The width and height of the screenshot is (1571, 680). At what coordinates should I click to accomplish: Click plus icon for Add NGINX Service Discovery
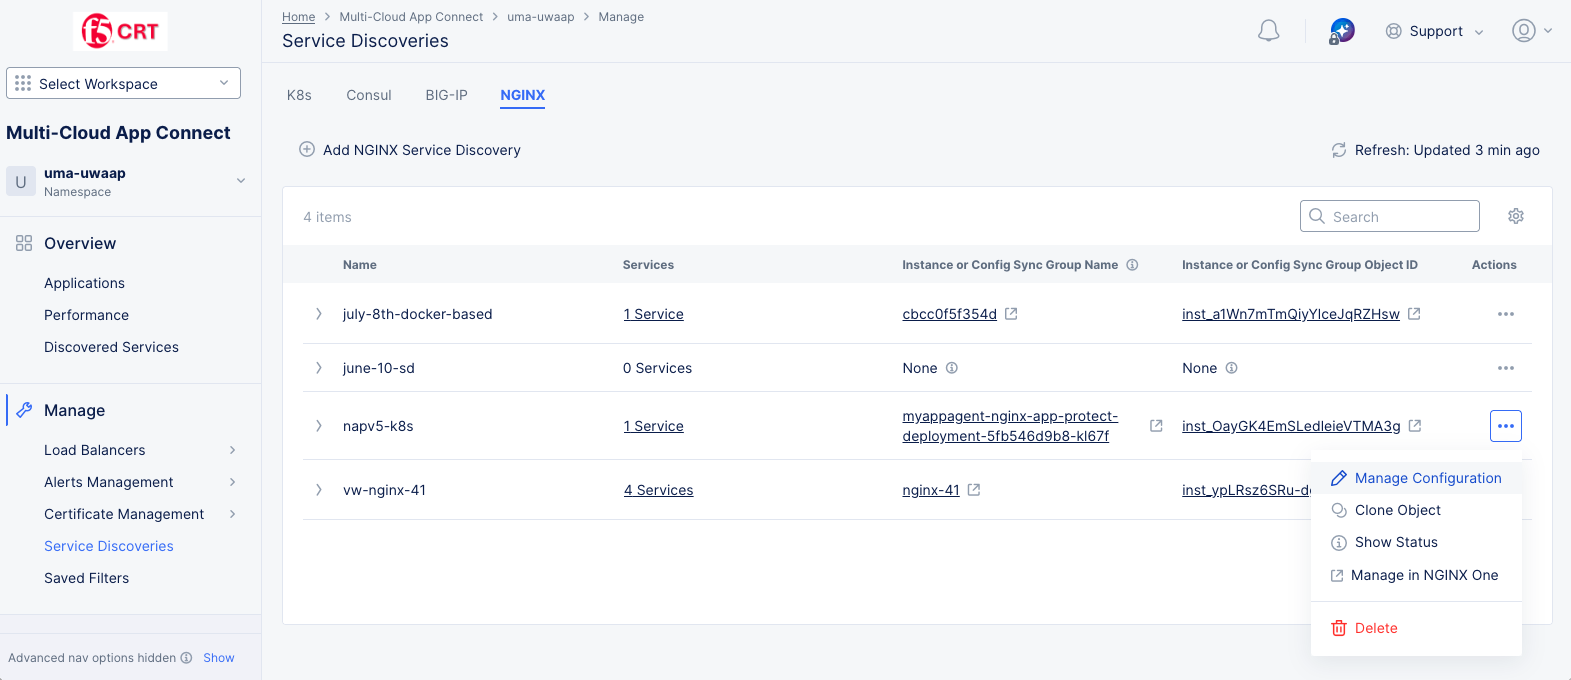(x=307, y=150)
